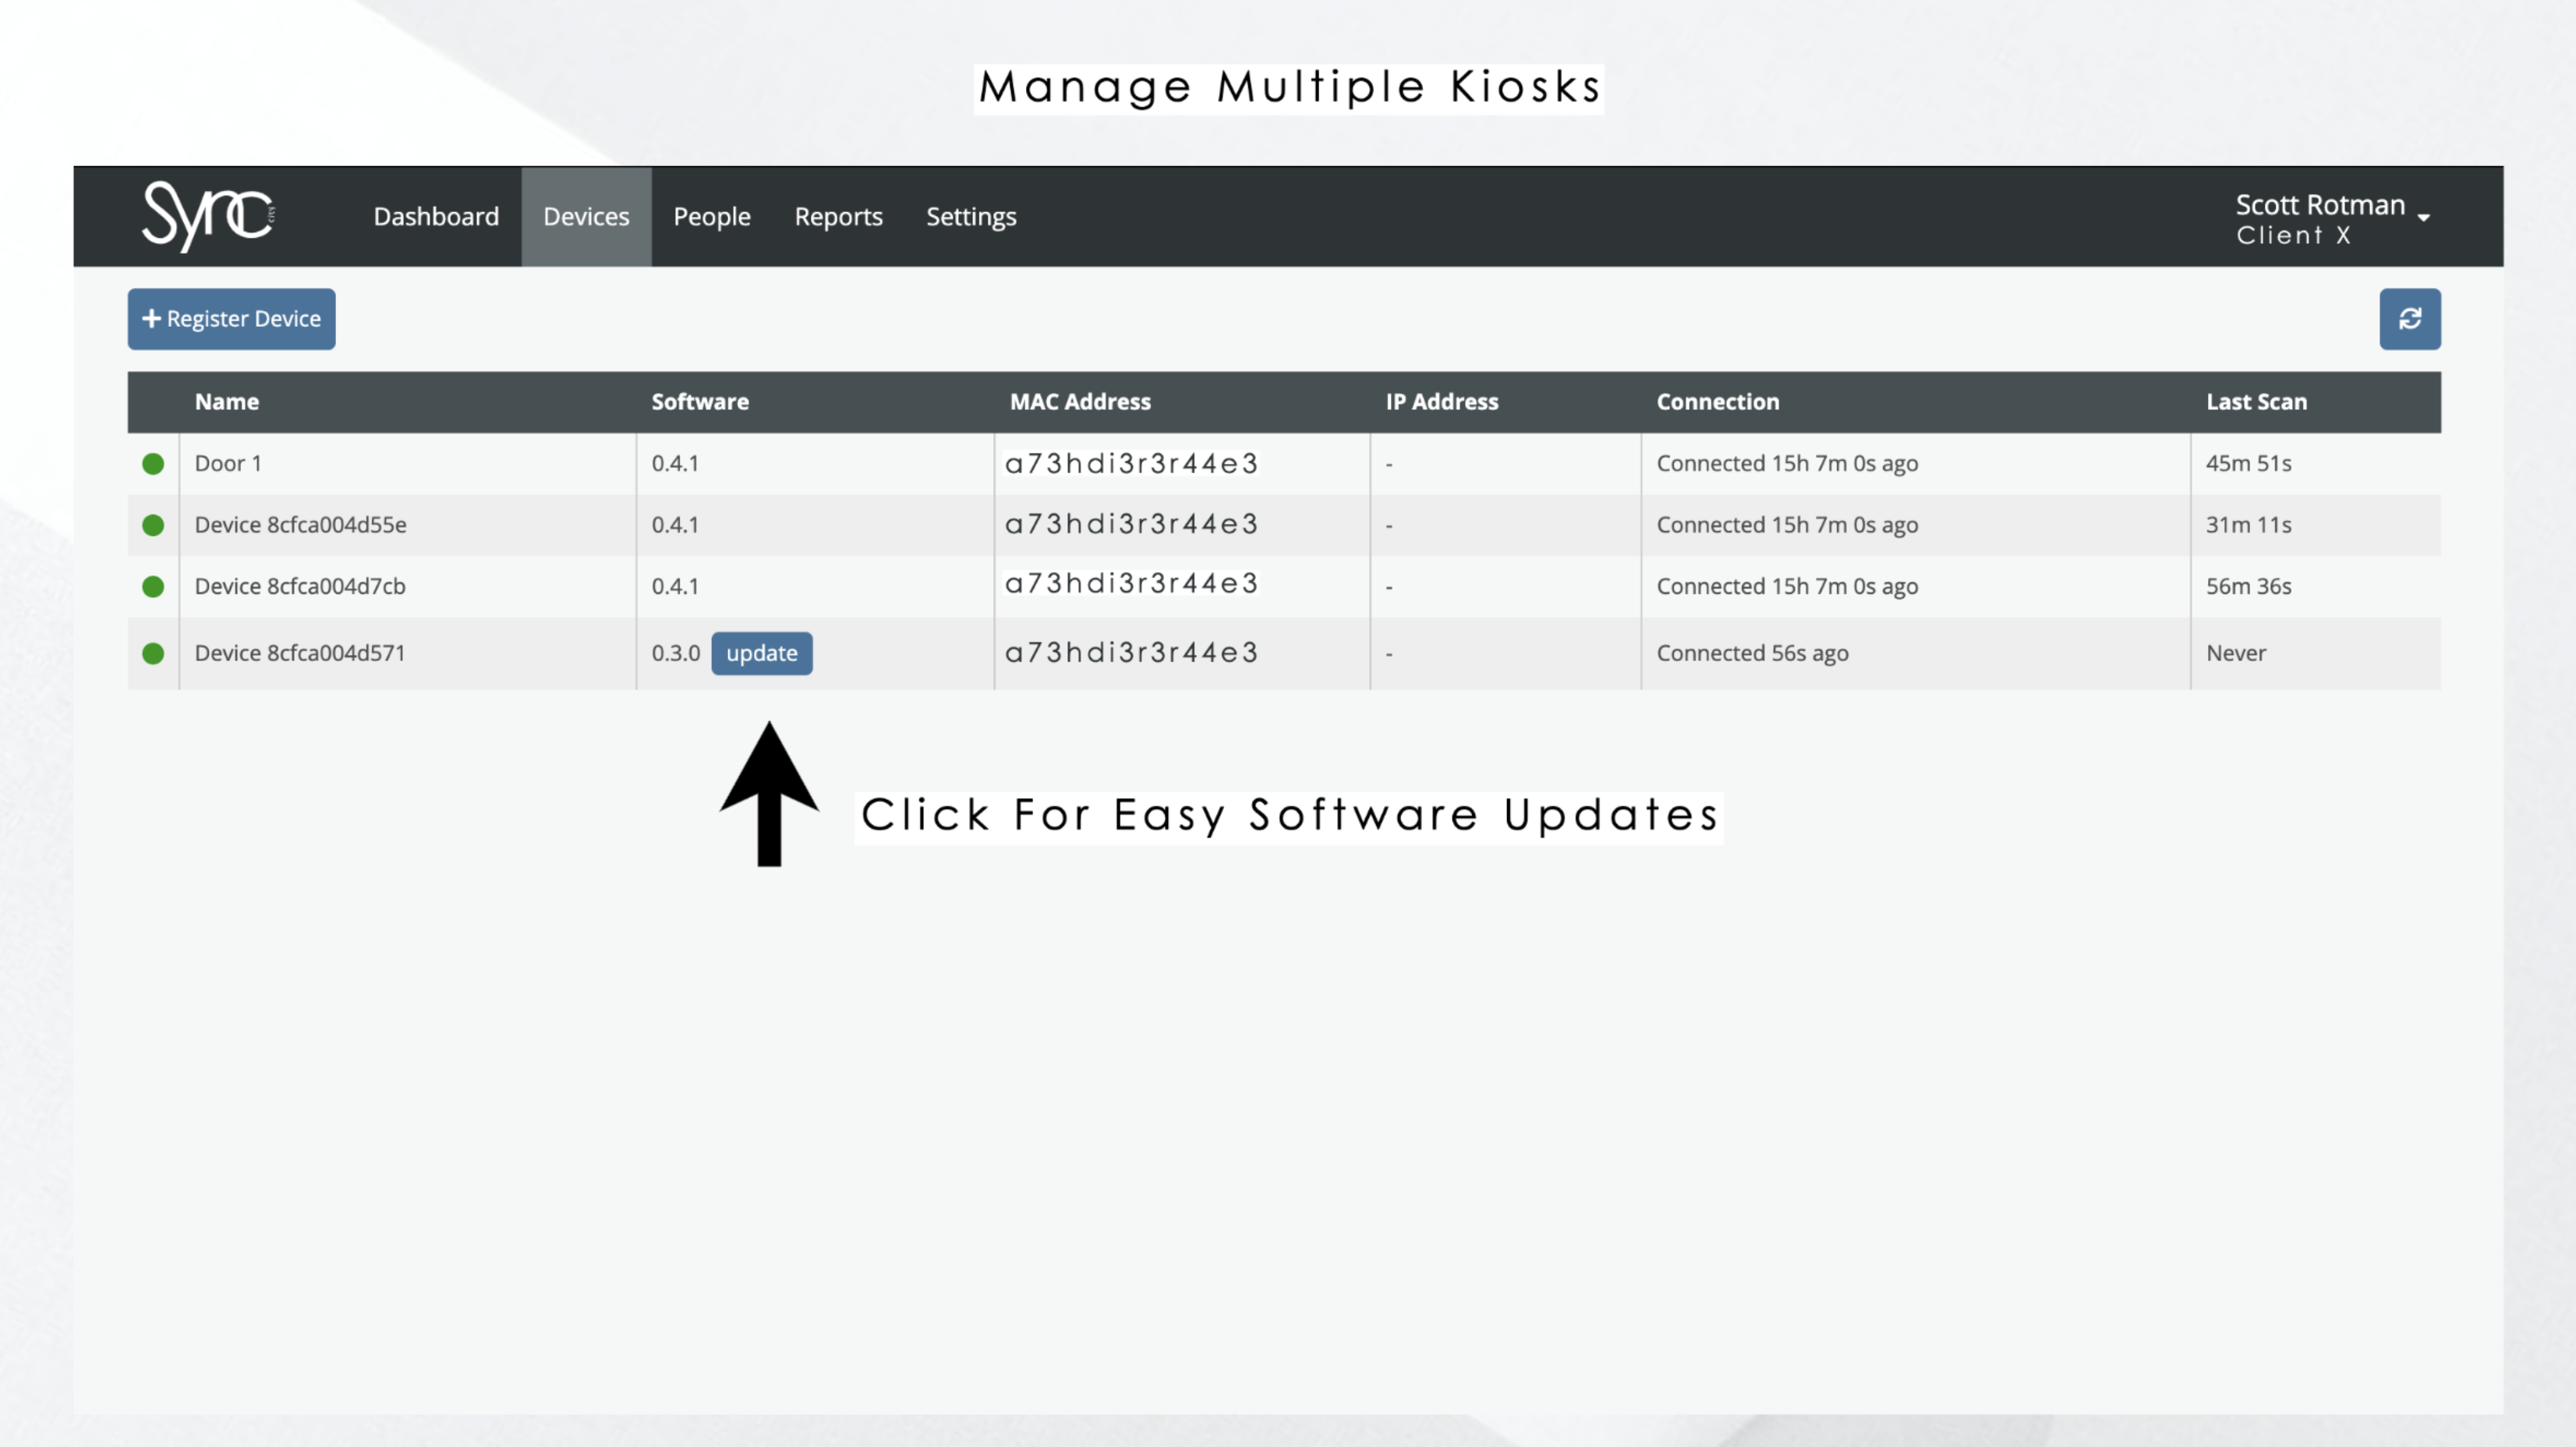Open the Scott Rotman user dropdown

2331,218
